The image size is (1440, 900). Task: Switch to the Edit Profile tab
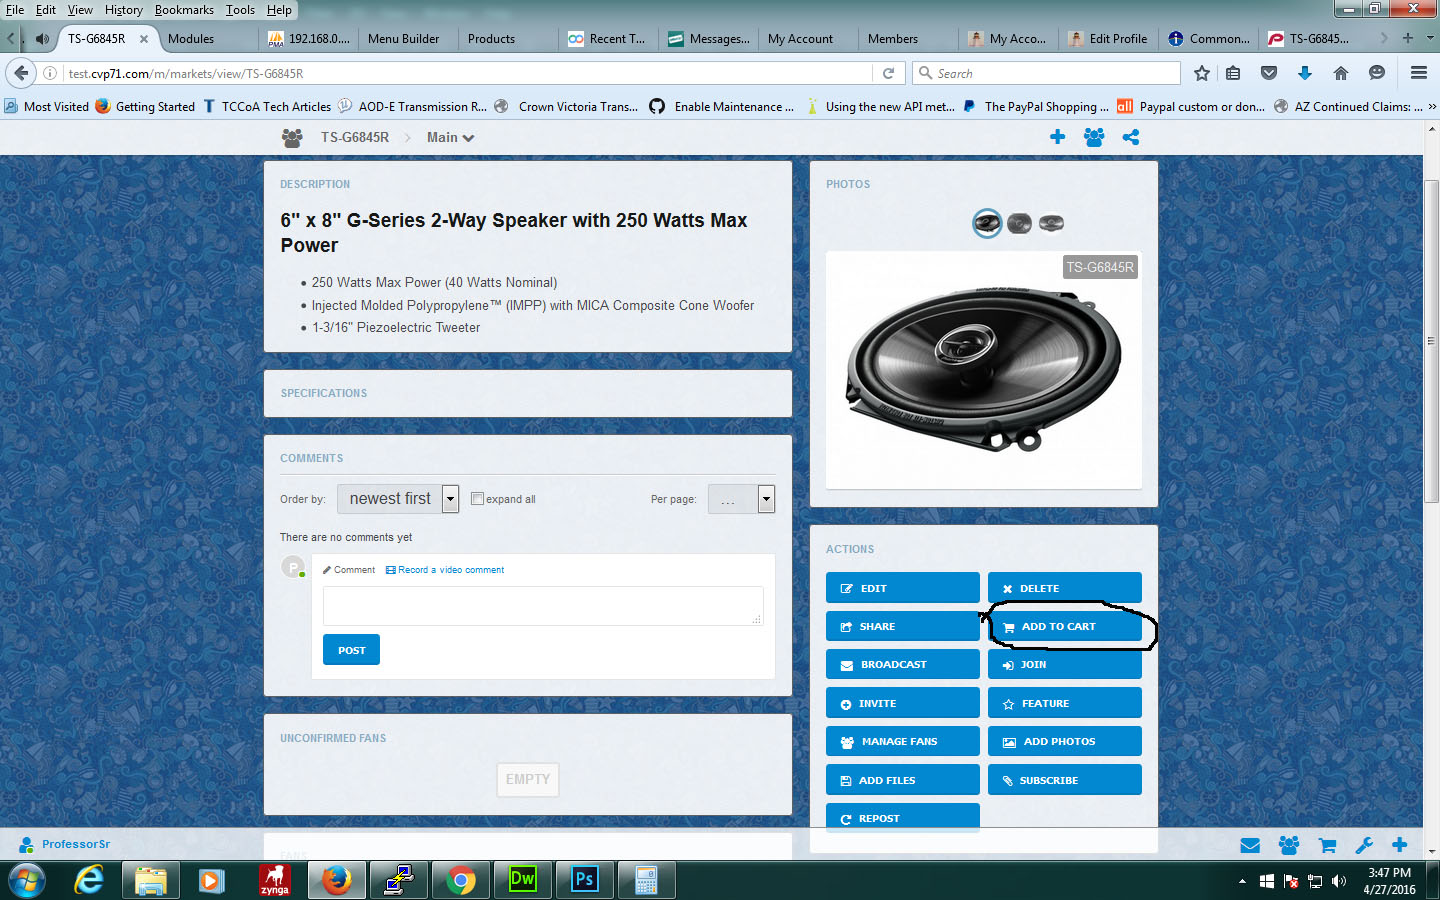pos(1109,39)
